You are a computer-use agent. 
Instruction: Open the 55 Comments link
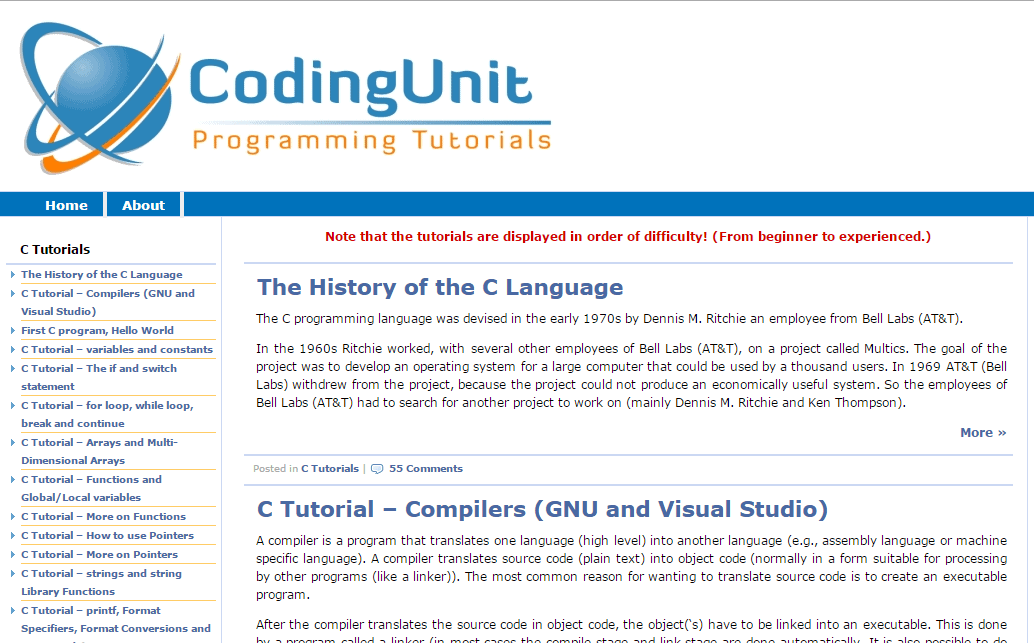point(426,469)
